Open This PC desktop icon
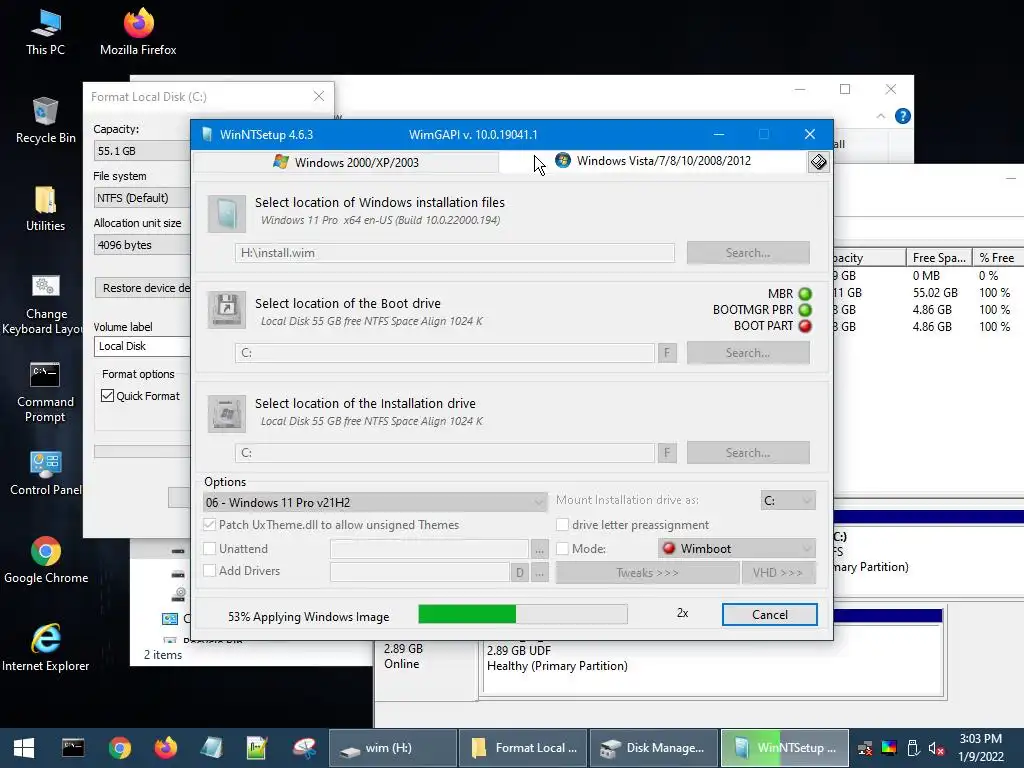 tap(45, 33)
